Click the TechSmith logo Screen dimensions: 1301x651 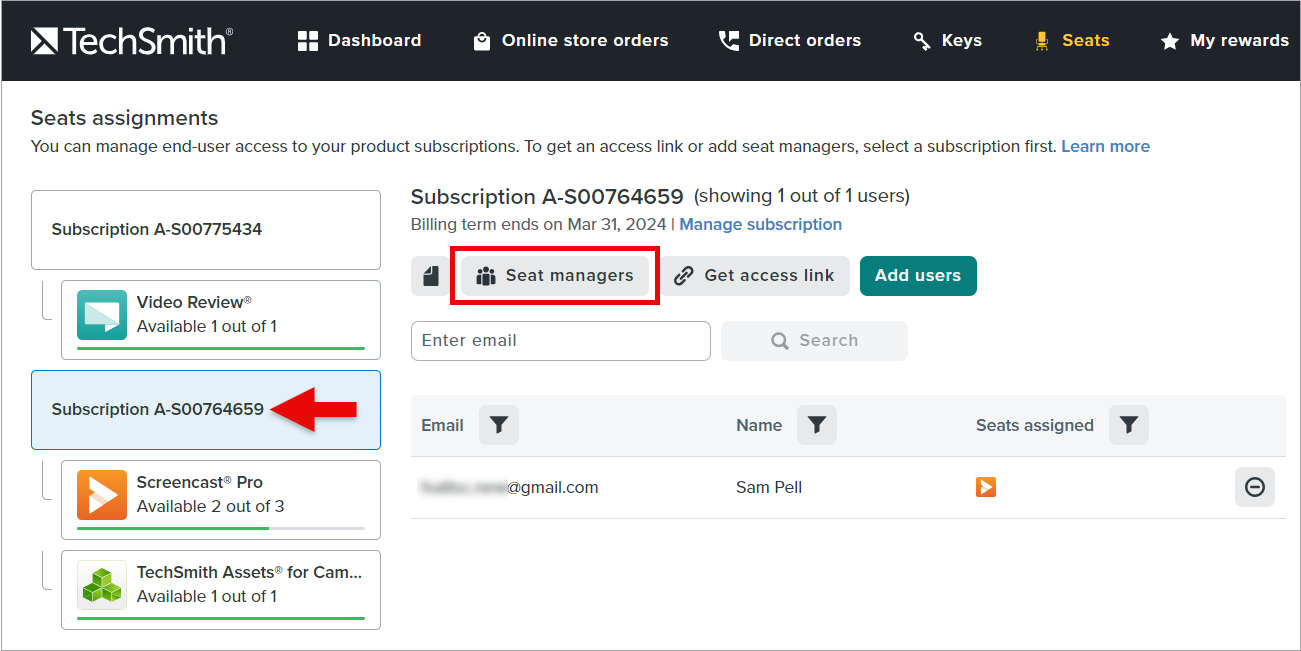click(131, 41)
